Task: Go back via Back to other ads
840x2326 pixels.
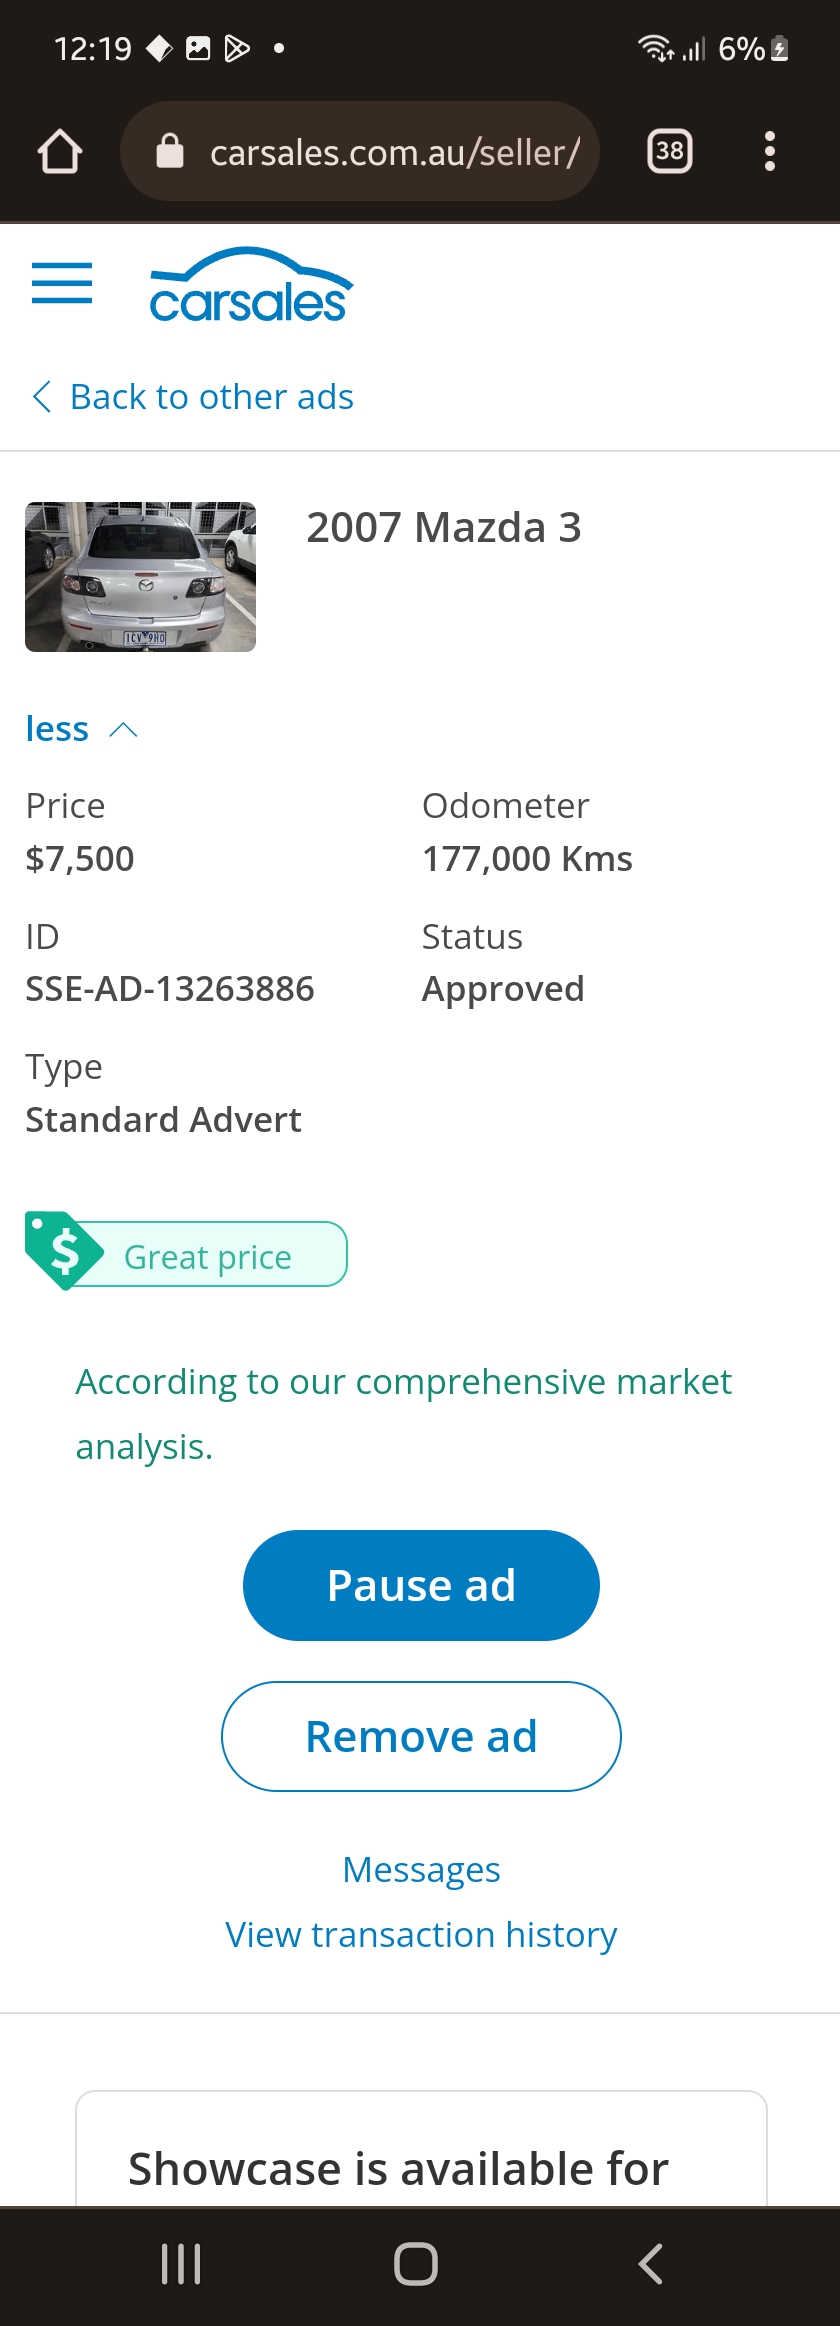Action: (193, 397)
